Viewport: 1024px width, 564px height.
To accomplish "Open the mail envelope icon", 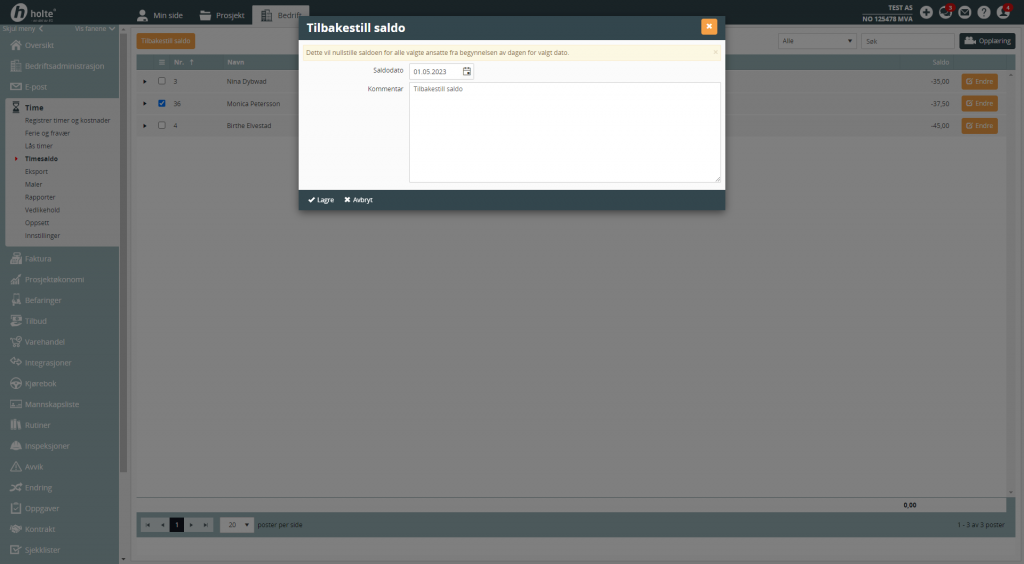I will point(965,12).
